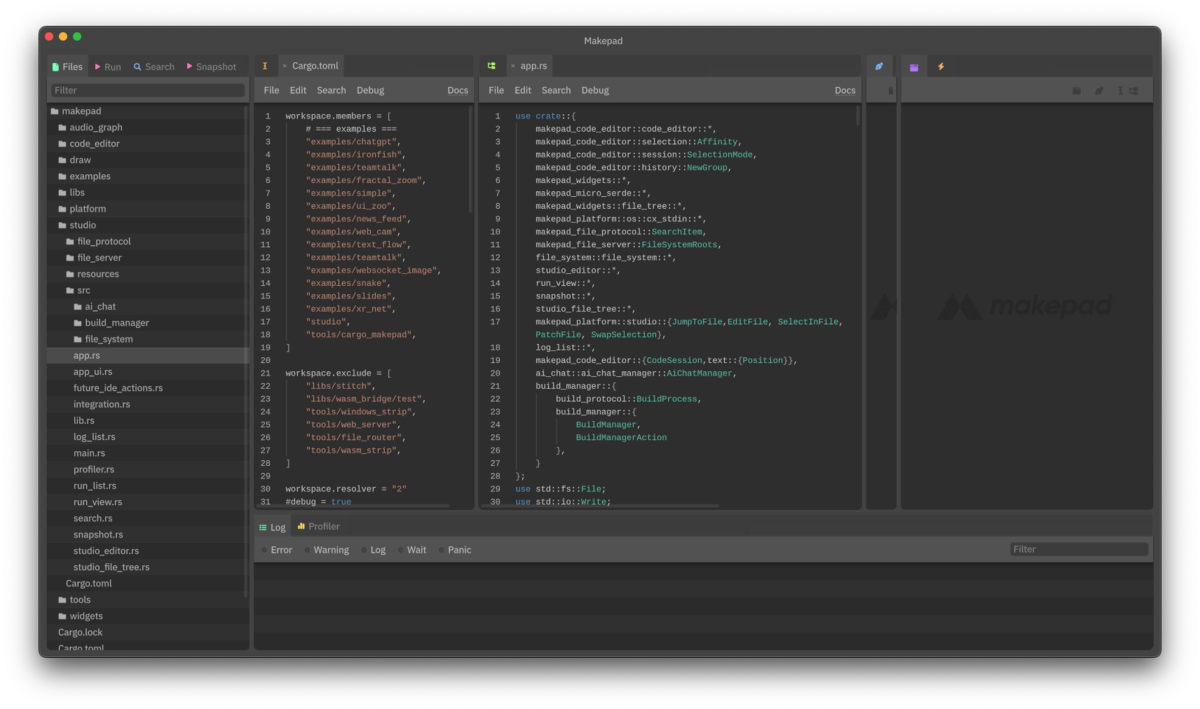Open the Run panel via its pink play icon
The image size is (1200, 709).
coord(98,67)
